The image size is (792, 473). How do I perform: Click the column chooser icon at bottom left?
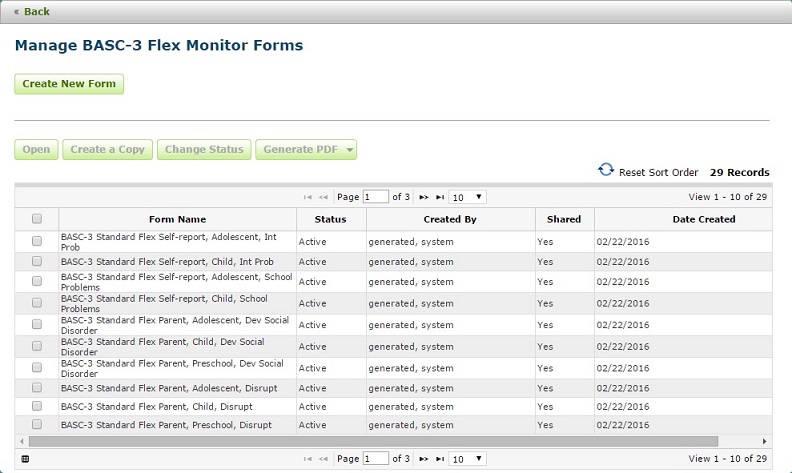[x=25, y=459]
